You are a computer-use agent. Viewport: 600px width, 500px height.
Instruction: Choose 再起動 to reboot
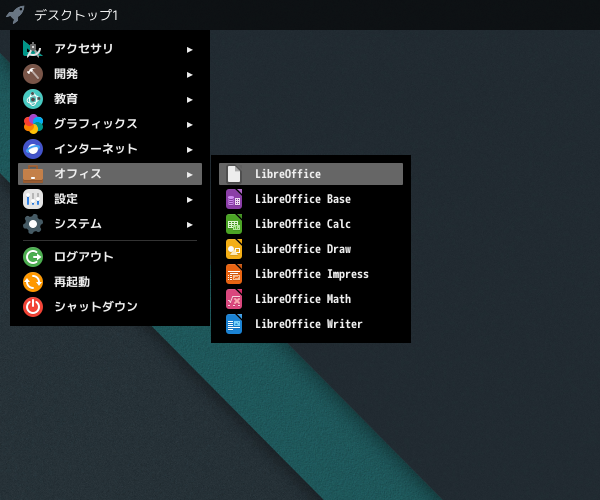(x=110, y=282)
